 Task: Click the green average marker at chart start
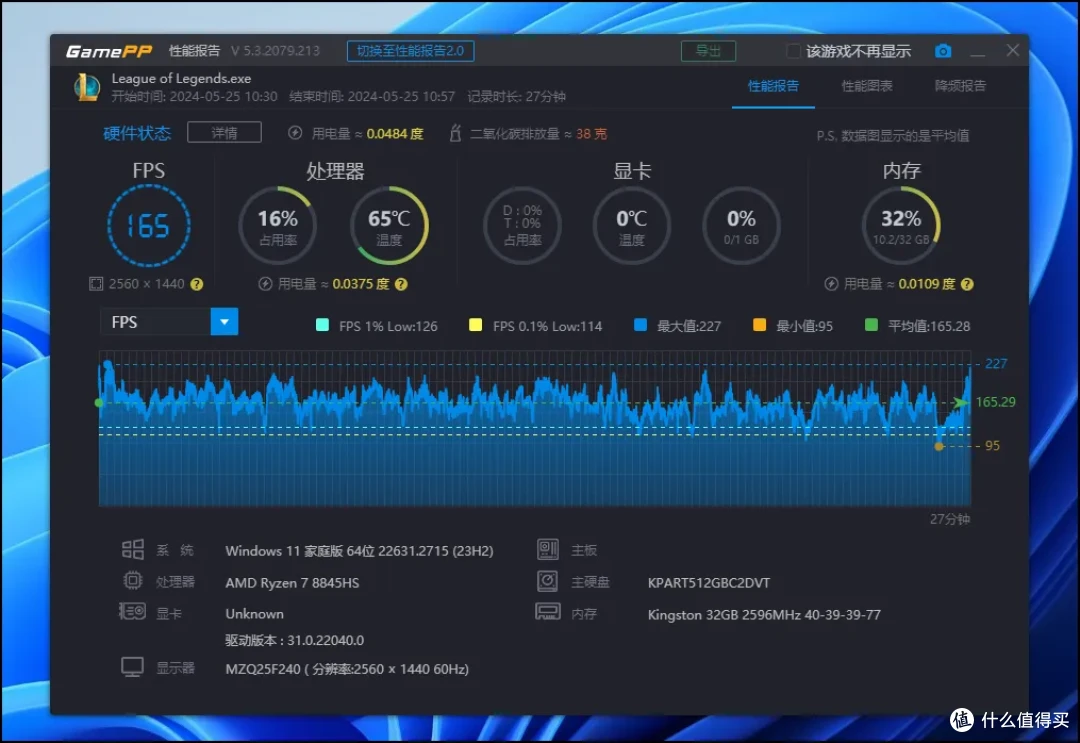pyautogui.click(x=99, y=402)
